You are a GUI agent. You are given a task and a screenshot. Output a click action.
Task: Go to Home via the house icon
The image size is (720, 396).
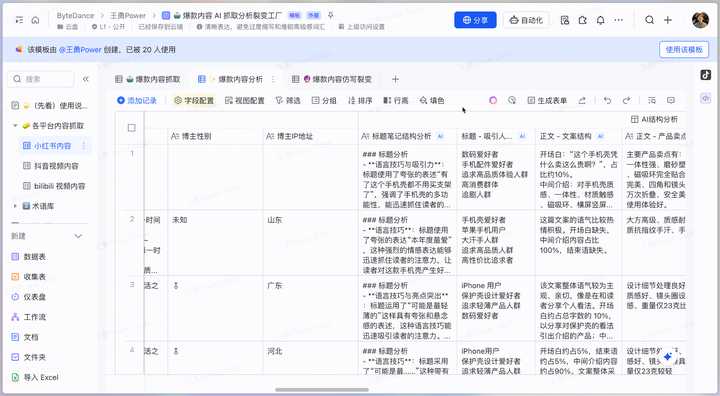pyautogui.click(x=35, y=20)
